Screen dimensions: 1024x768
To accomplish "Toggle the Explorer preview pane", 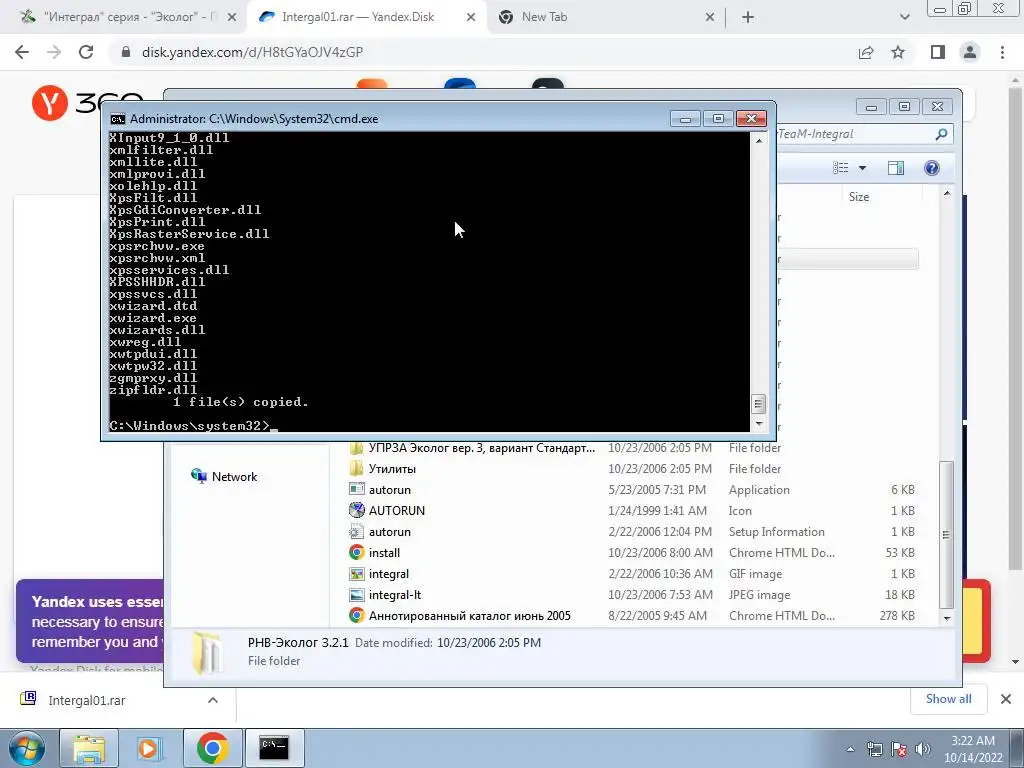I will (896, 168).
